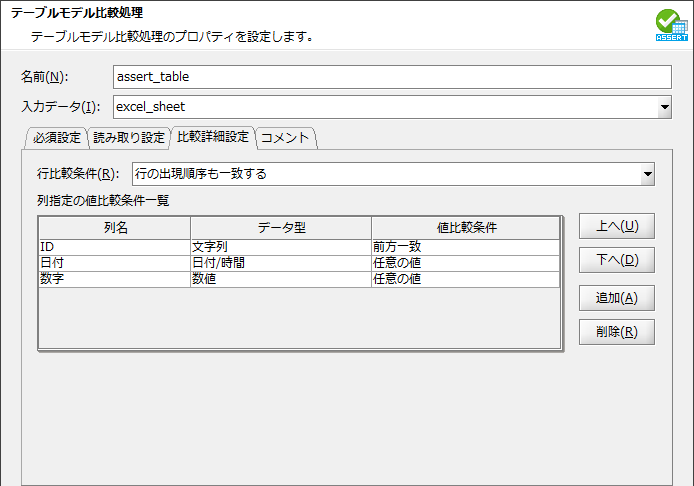Click the 追加(A) button

[x=616, y=297]
